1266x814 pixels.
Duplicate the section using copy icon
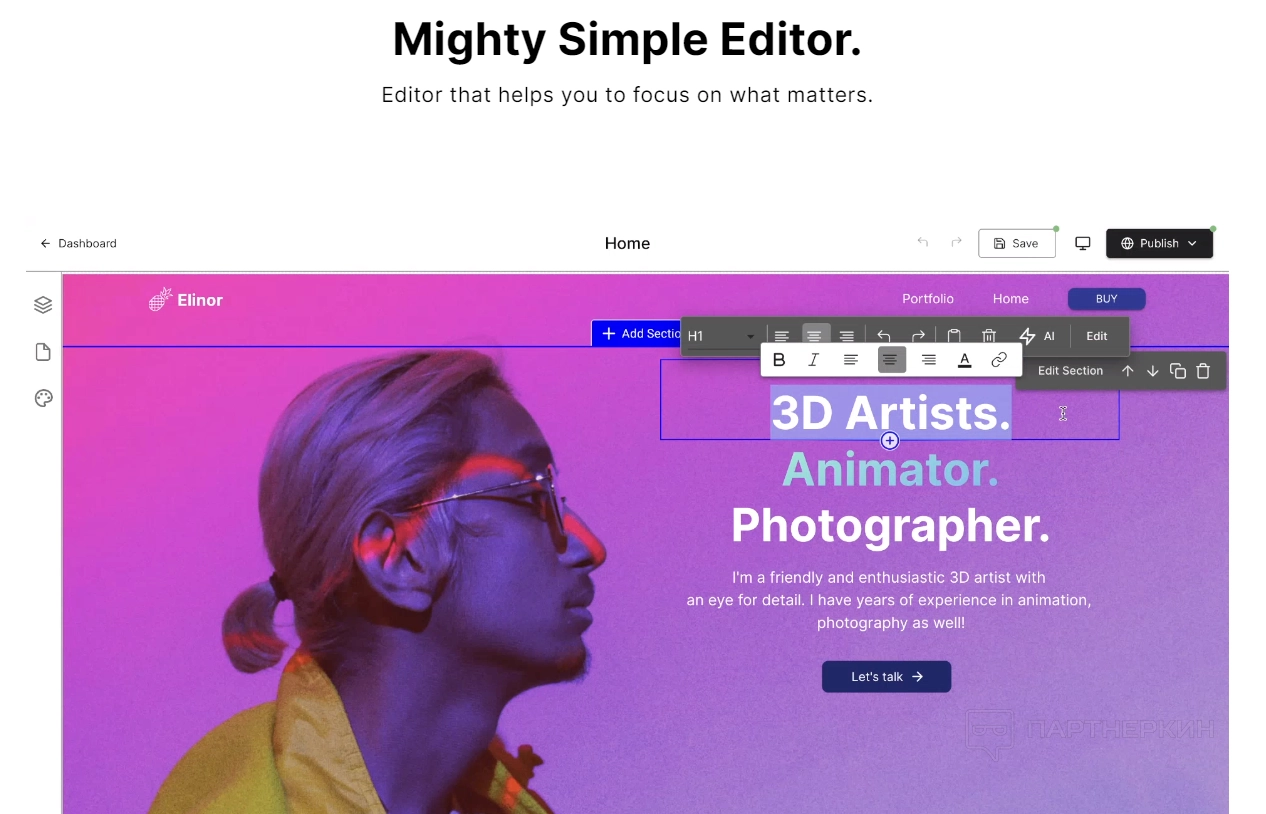(x=1178, y=371)
